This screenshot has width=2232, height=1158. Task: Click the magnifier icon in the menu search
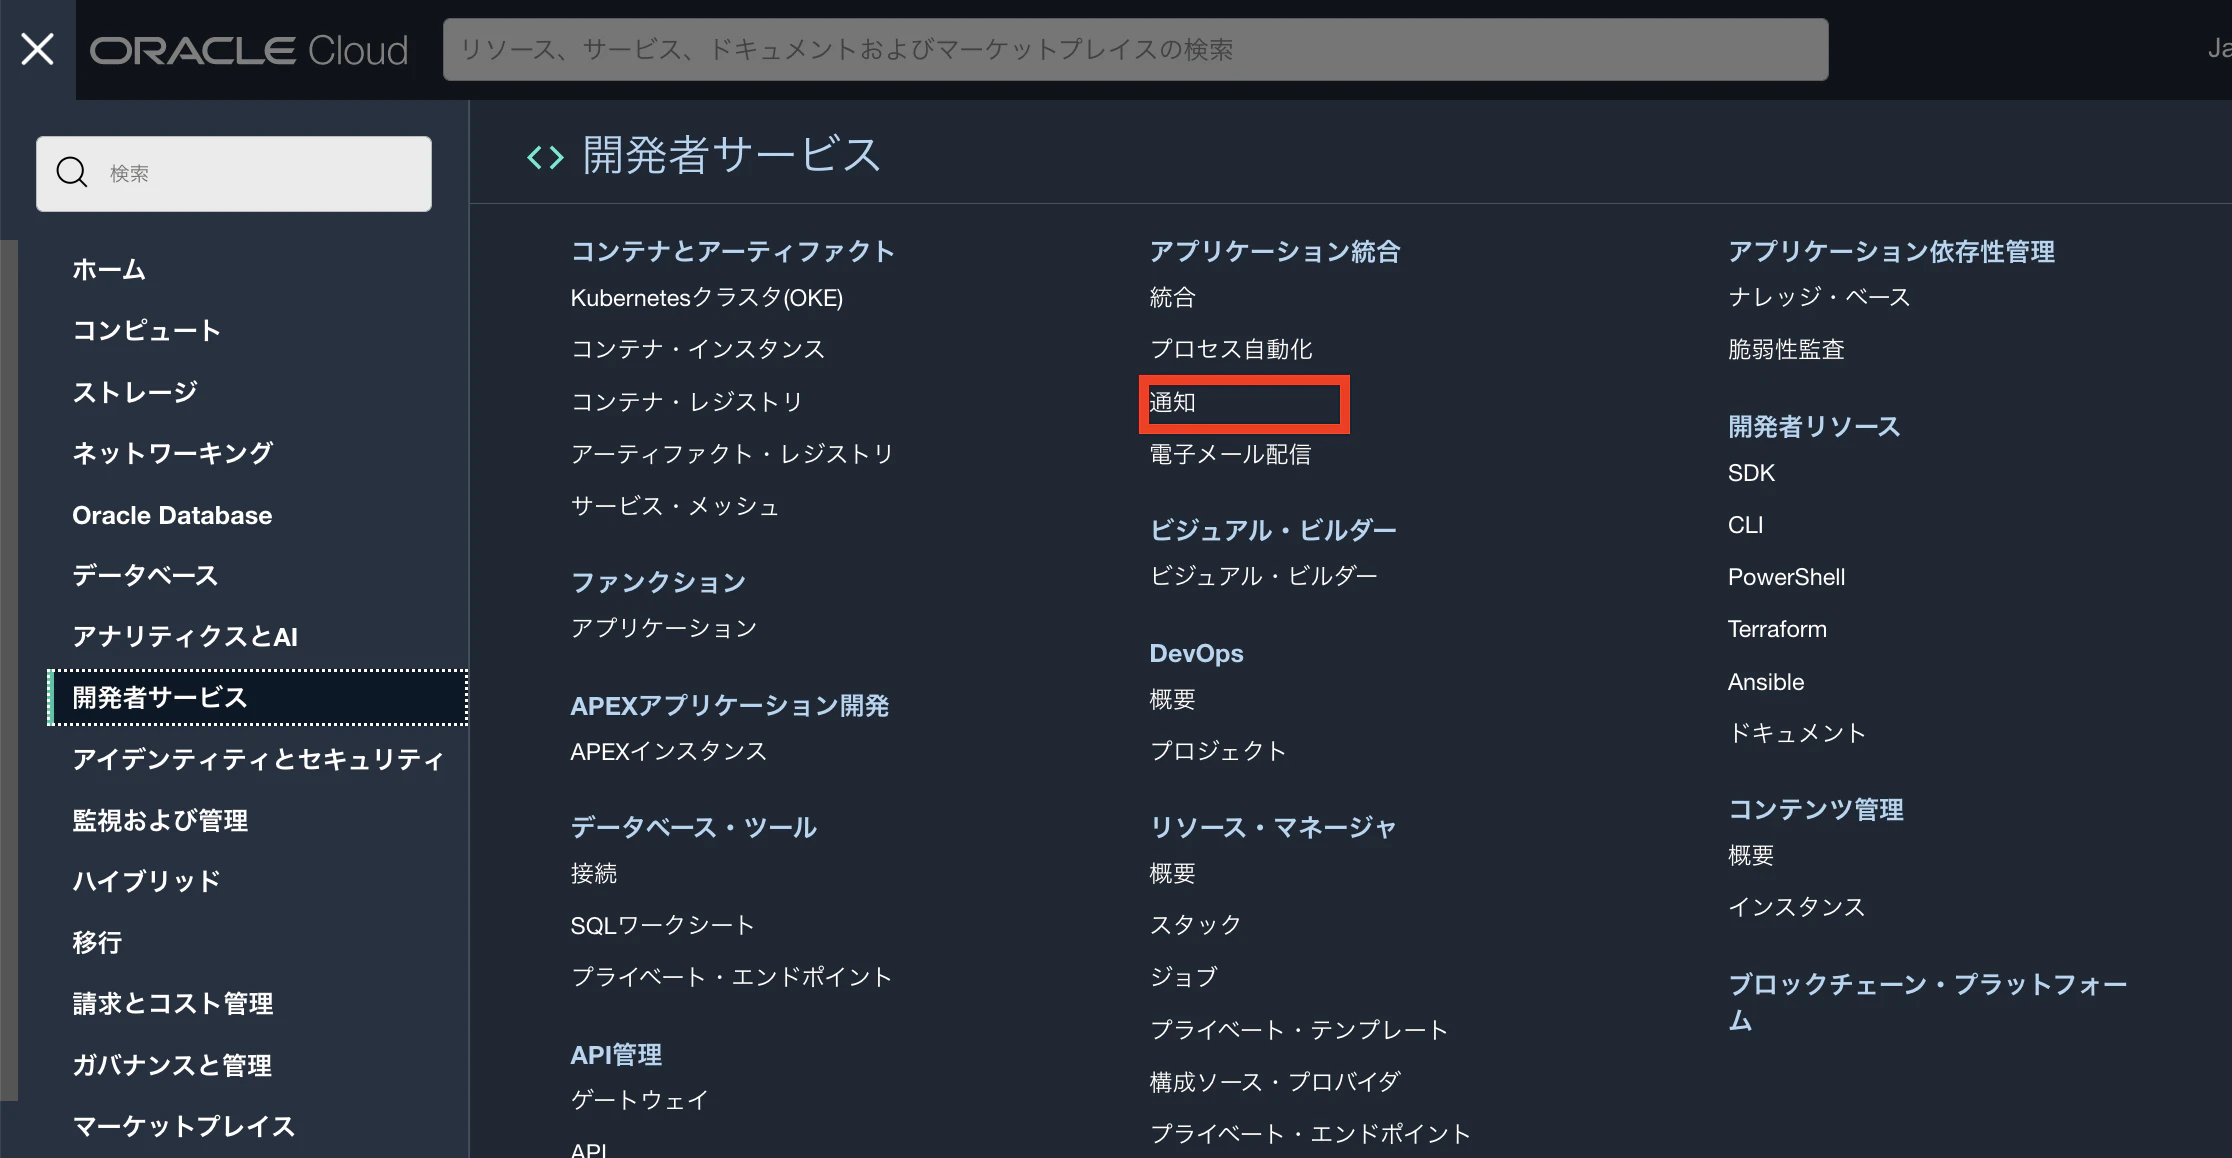pos(72,172)
